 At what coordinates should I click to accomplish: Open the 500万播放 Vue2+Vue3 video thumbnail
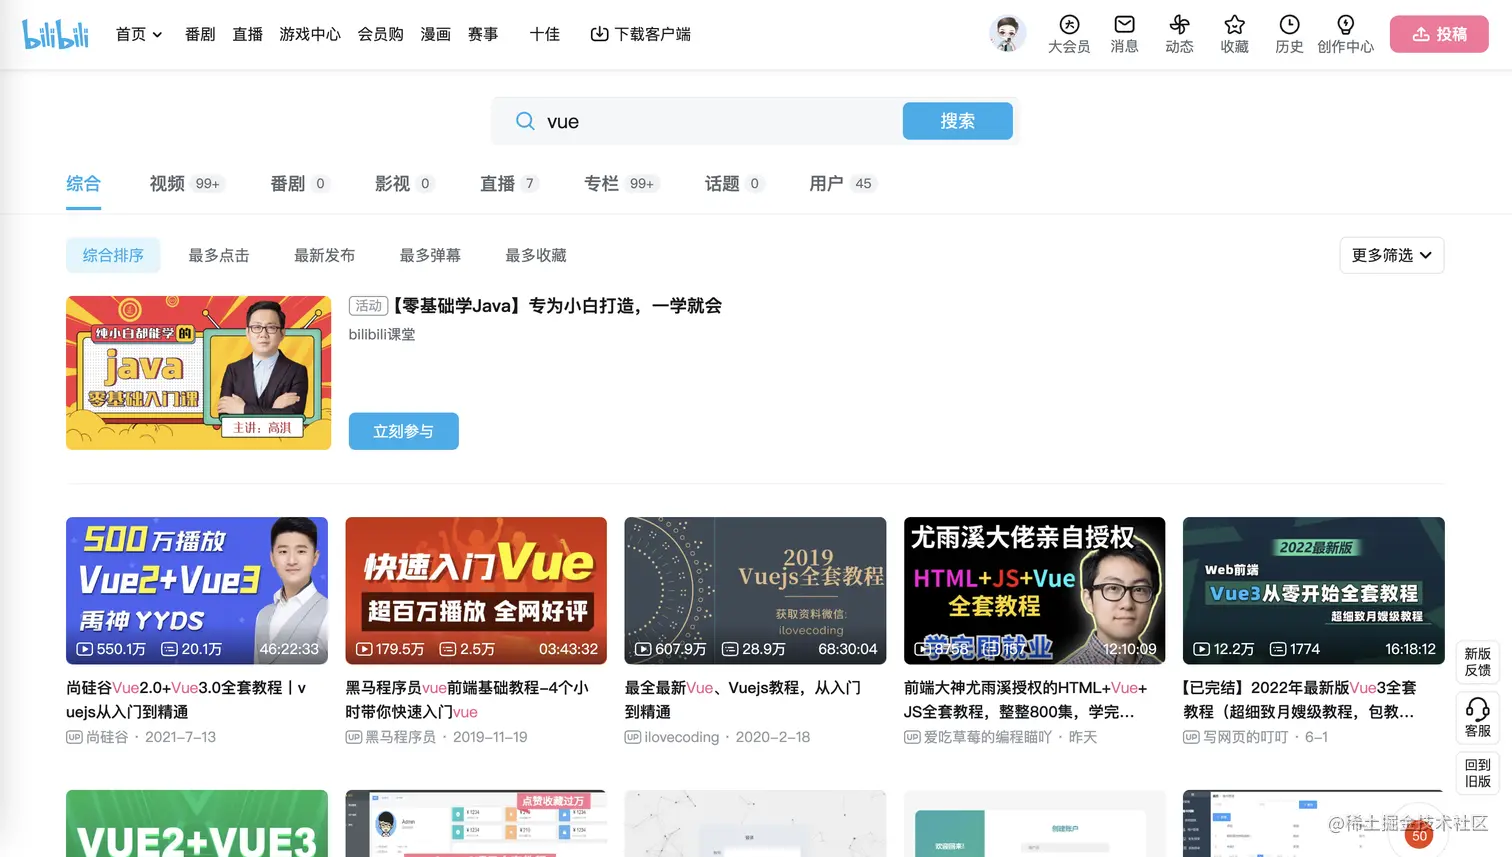point(197,590)
